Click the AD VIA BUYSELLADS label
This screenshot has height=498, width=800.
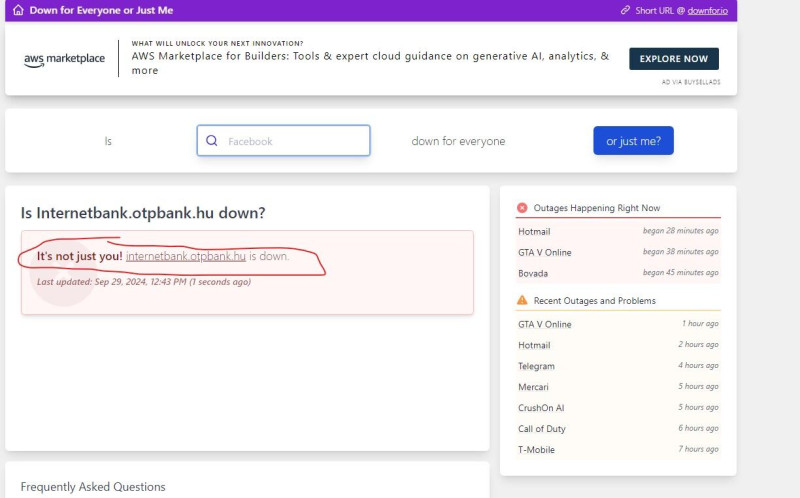(x=691, y=82)
